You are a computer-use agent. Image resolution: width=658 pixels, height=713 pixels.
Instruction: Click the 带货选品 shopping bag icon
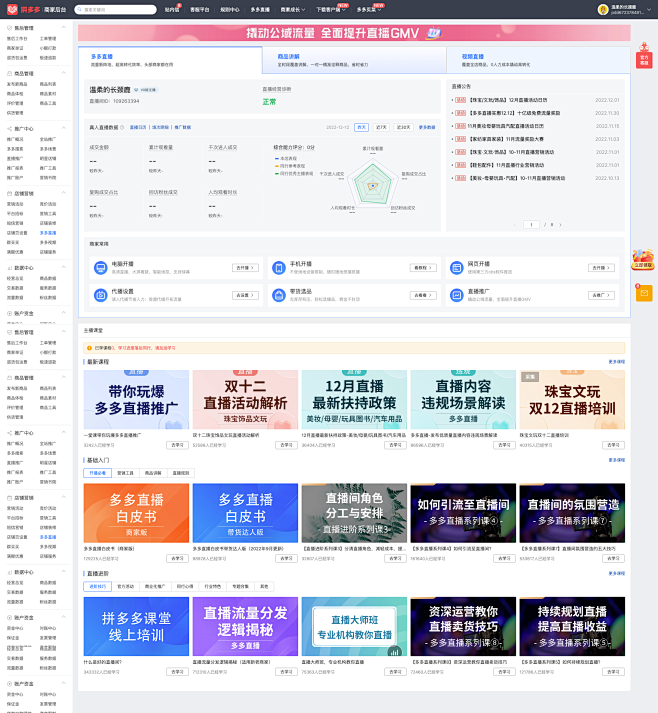pos(278,295)
